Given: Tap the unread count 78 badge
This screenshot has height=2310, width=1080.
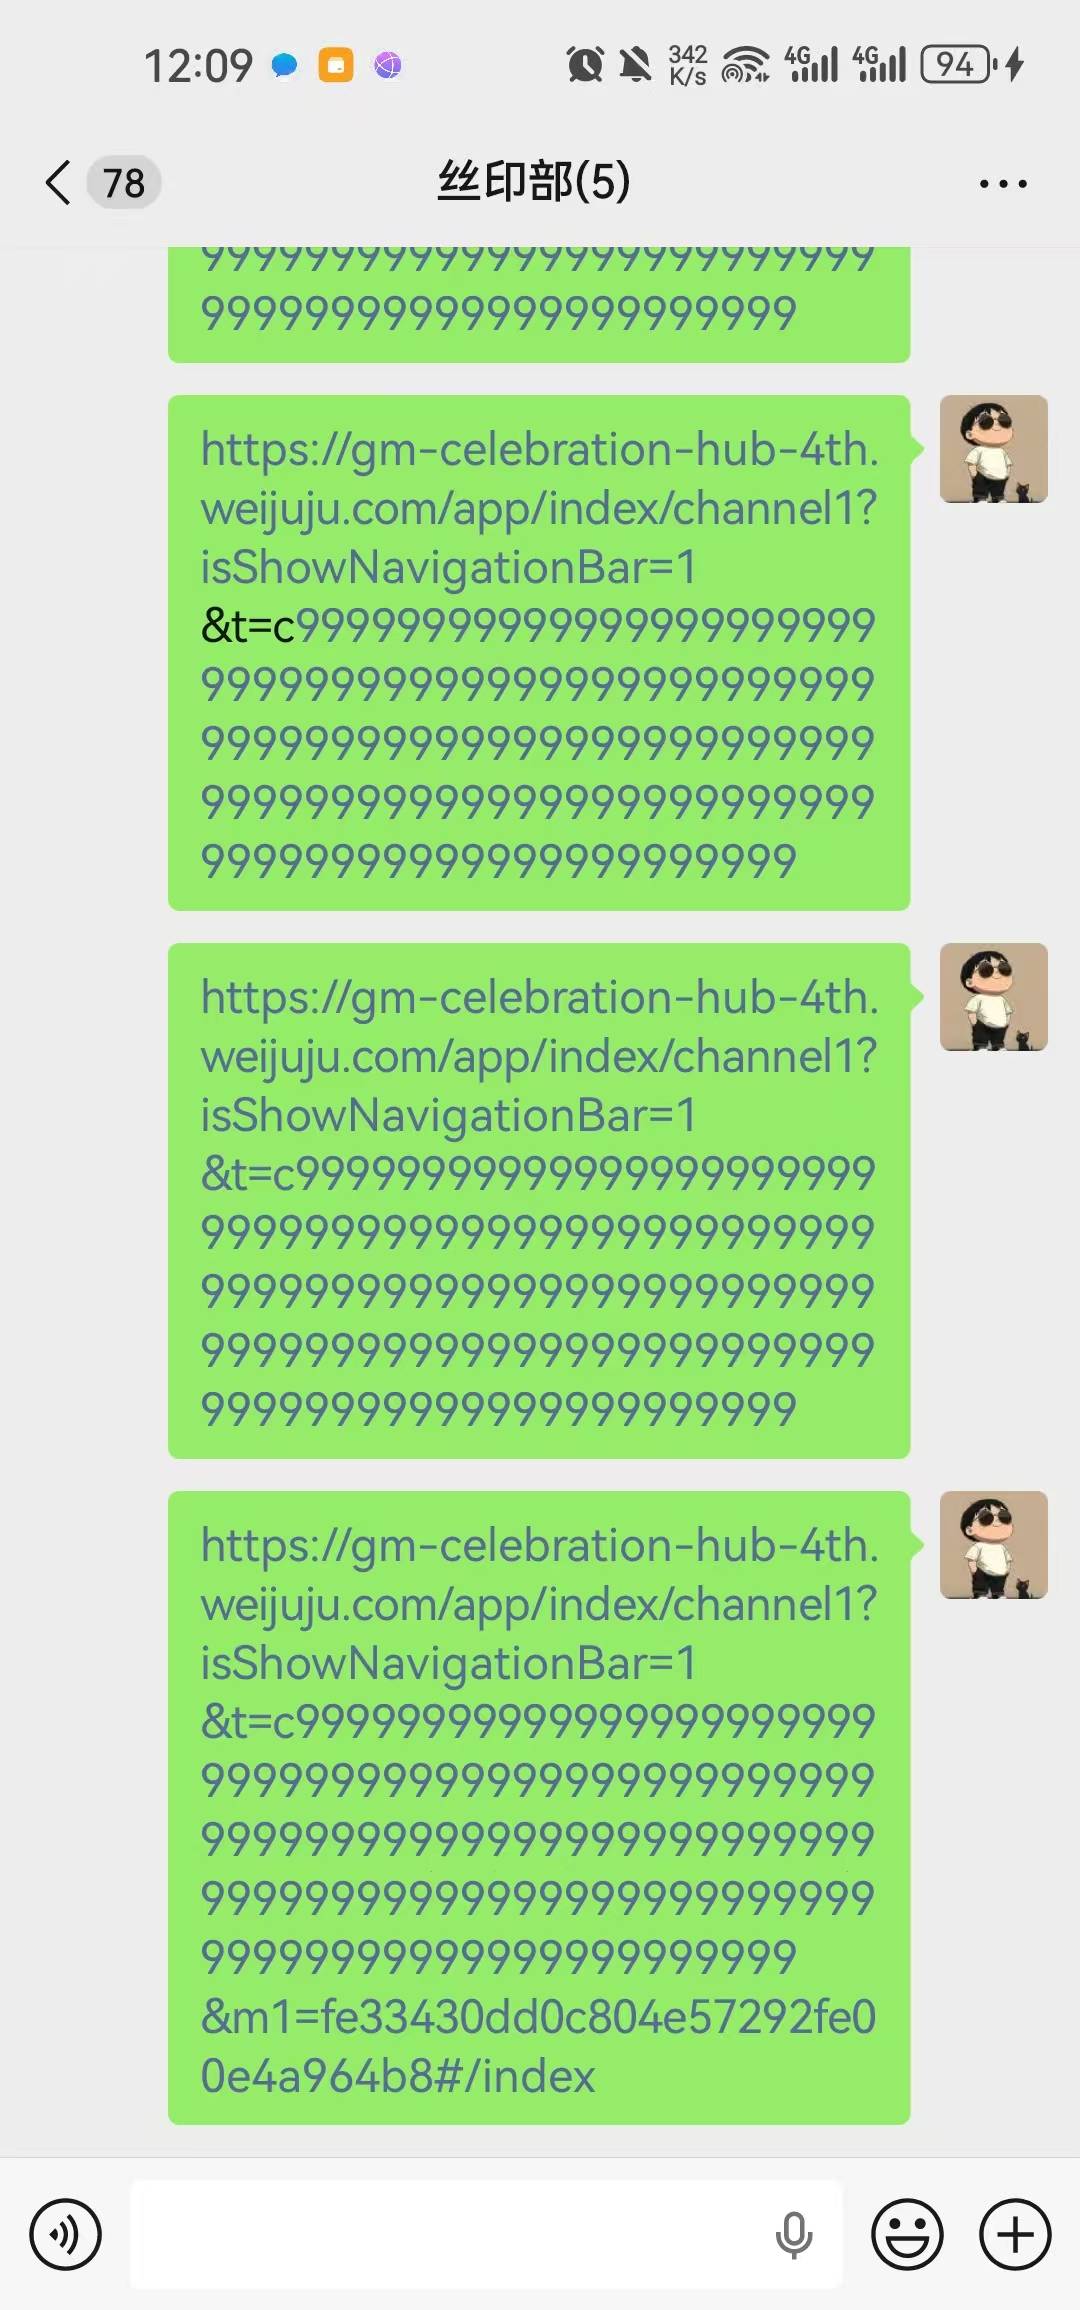Looking at the screenshot, I should 124,183.
